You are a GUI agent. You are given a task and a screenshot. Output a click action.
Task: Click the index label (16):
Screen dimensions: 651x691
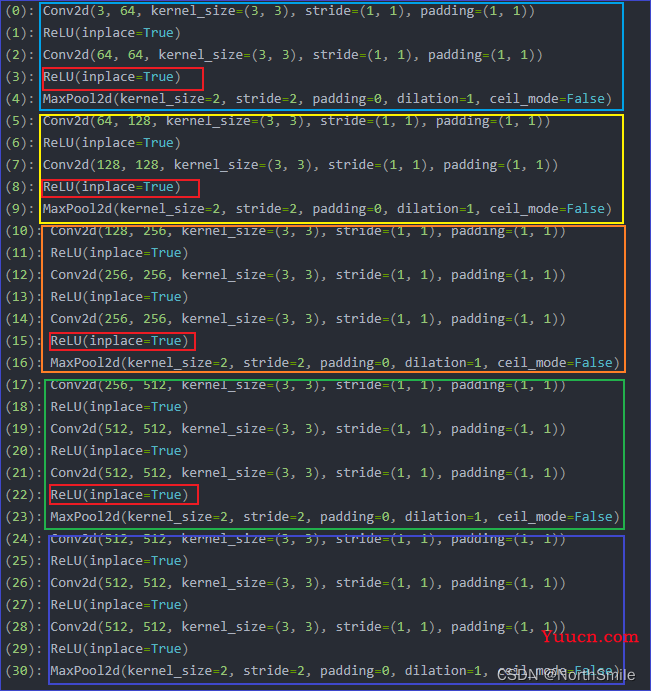tap(23, 363)
